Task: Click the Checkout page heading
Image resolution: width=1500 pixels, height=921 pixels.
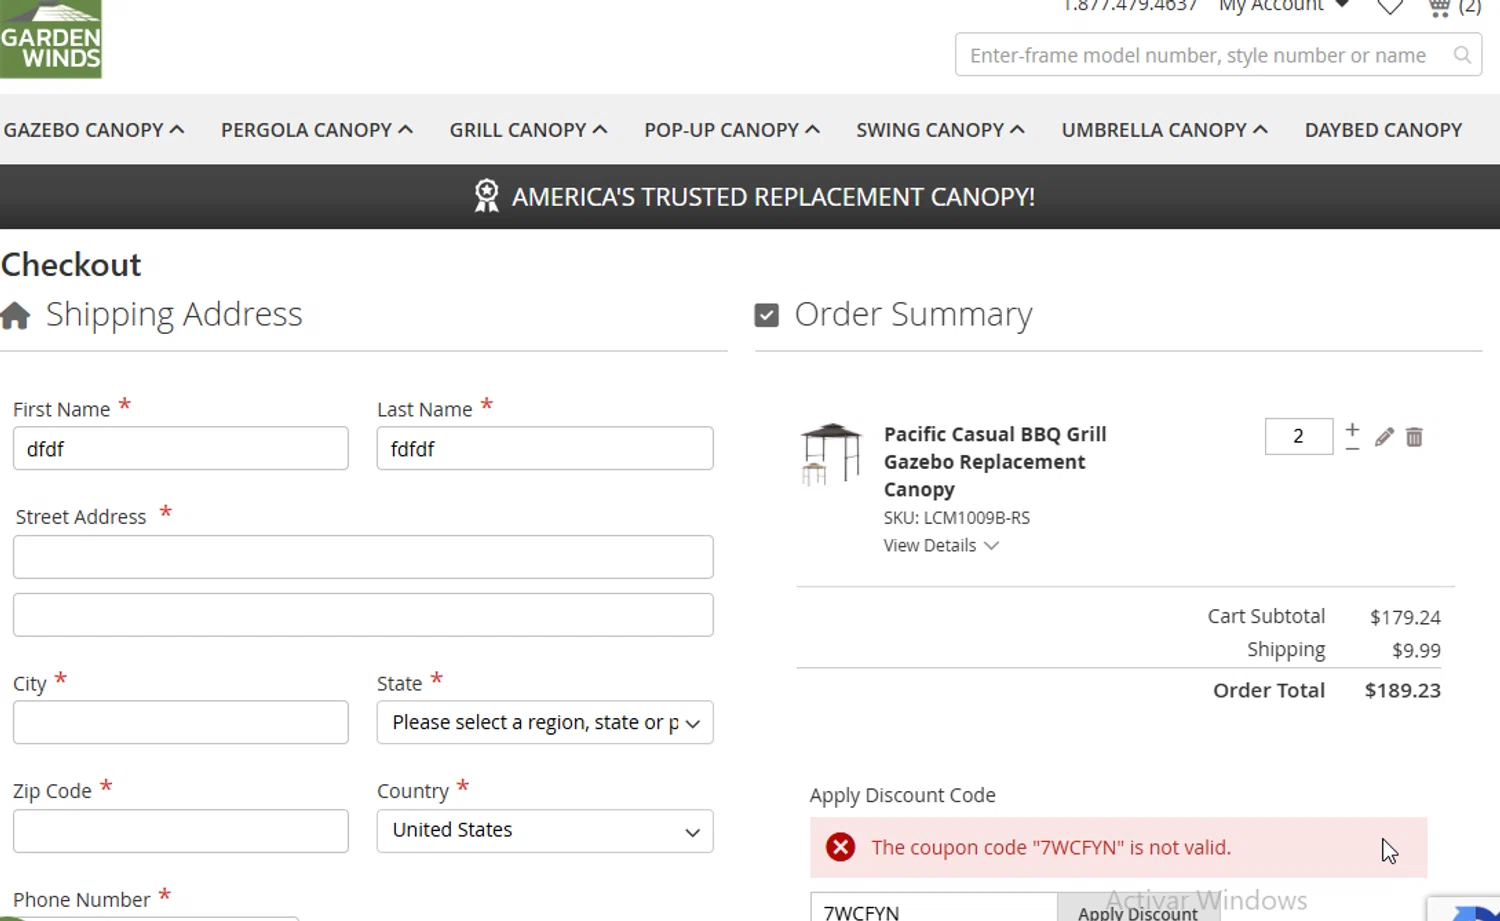Action: [x=71, y=265]
